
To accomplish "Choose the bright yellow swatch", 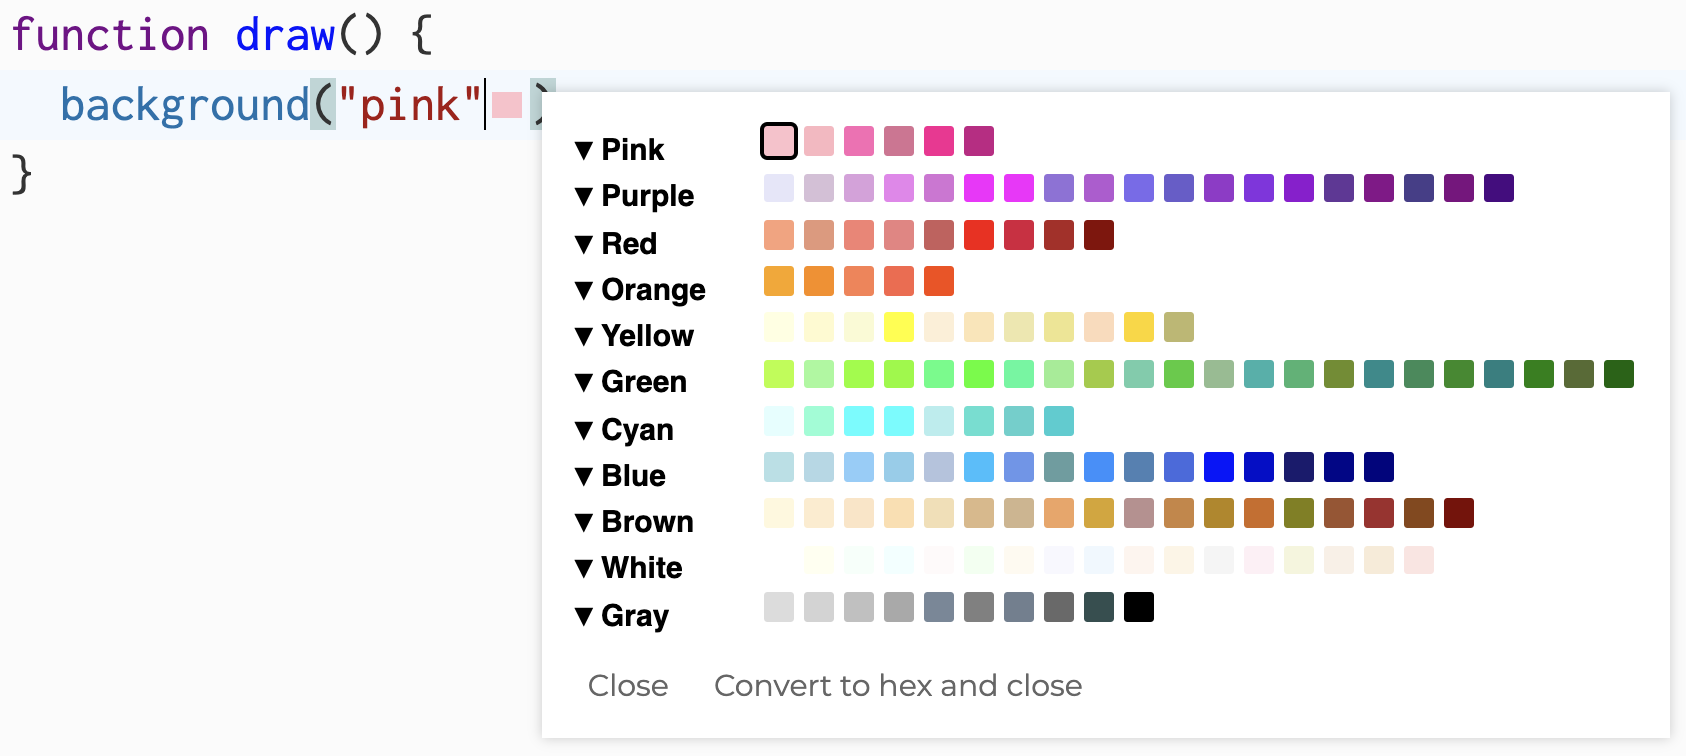I will click(899, 327).
